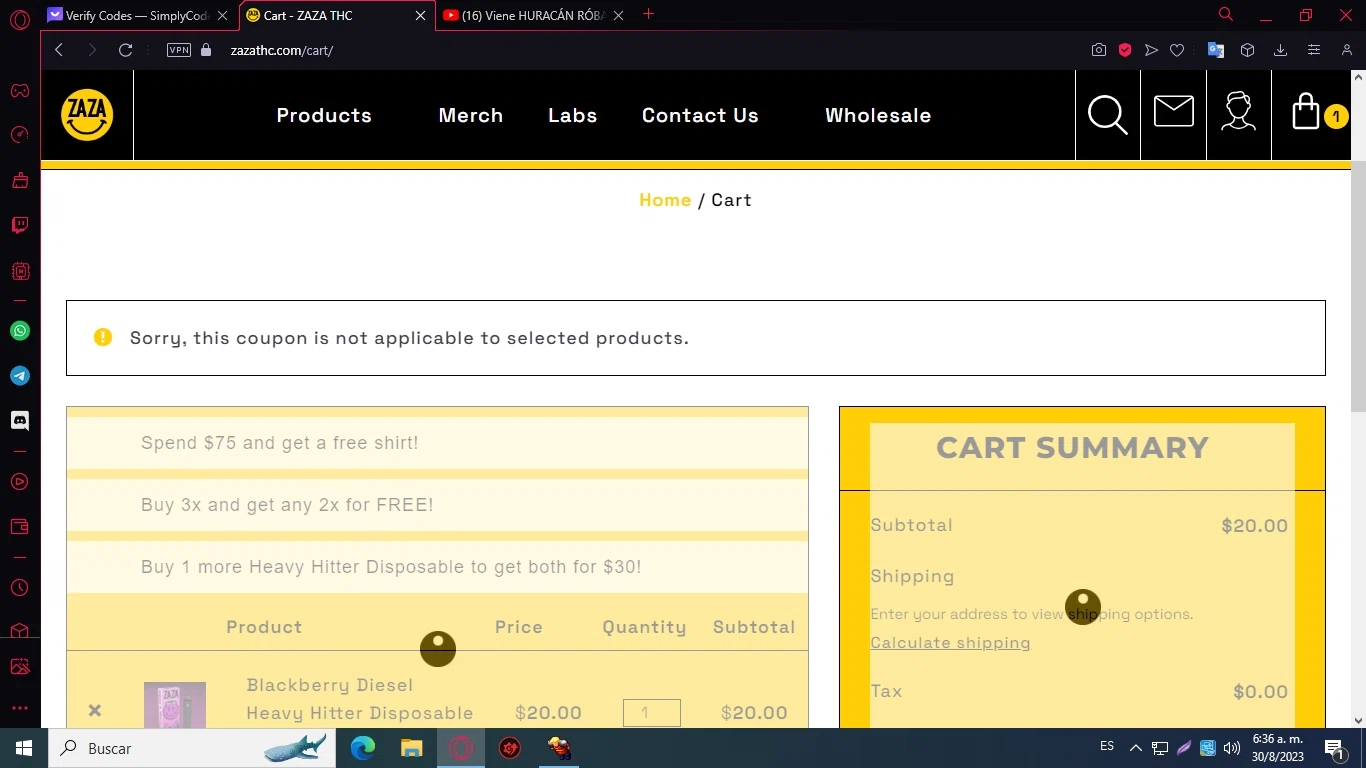The width and height of the screenshot is (1366, 768).
Task: Open extensions cube icon
Action: [1247, 50]
